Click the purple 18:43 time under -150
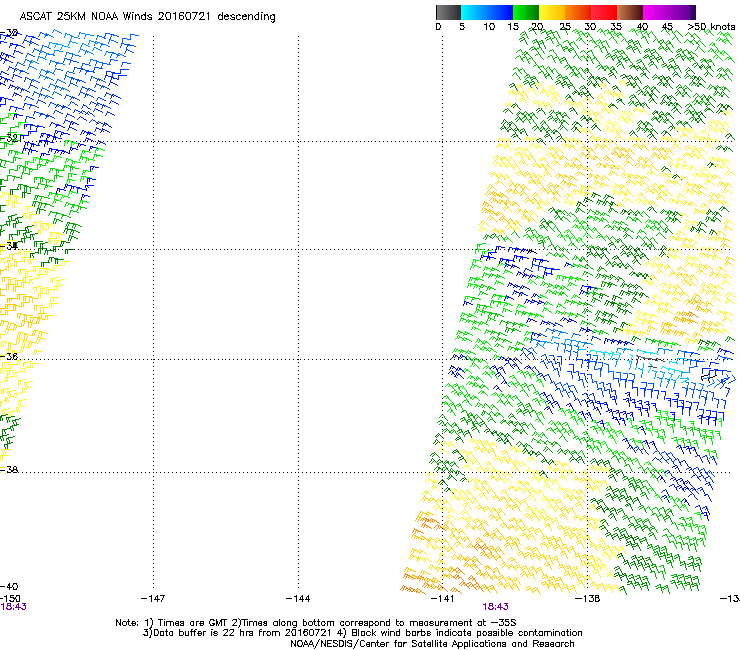Screen dimensions: 740x650 [x=13, y=607]
